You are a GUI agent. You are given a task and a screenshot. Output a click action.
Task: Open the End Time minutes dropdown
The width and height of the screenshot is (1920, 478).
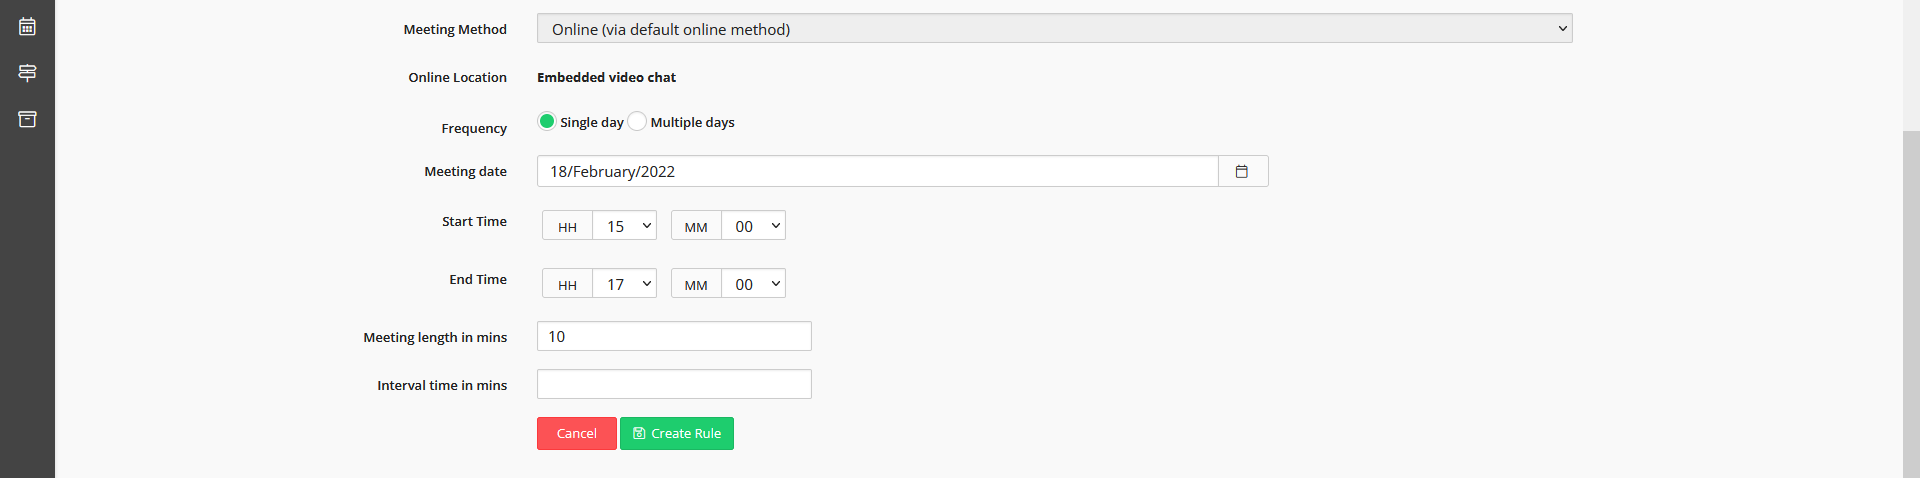tap(753, 284)
